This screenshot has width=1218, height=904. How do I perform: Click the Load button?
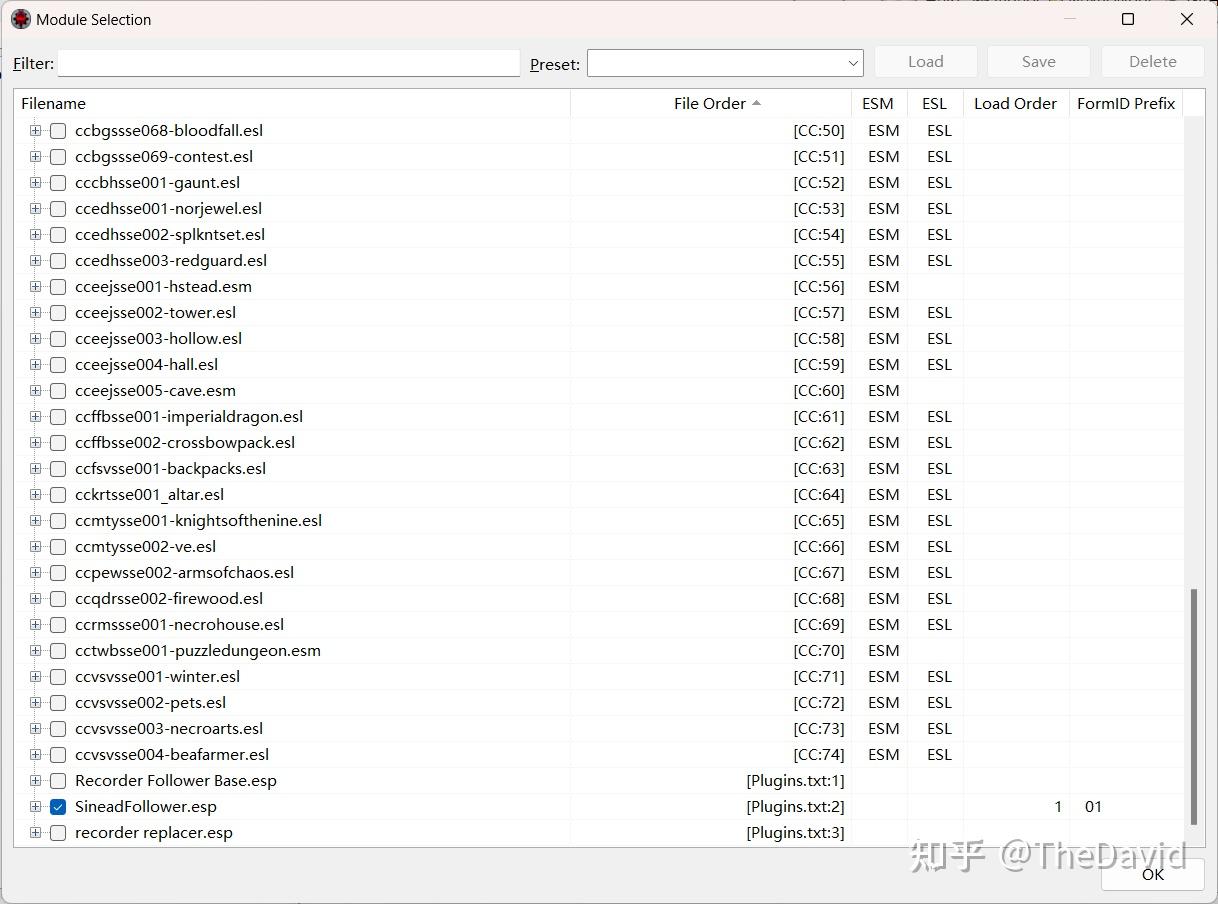(x=925, y=61)
